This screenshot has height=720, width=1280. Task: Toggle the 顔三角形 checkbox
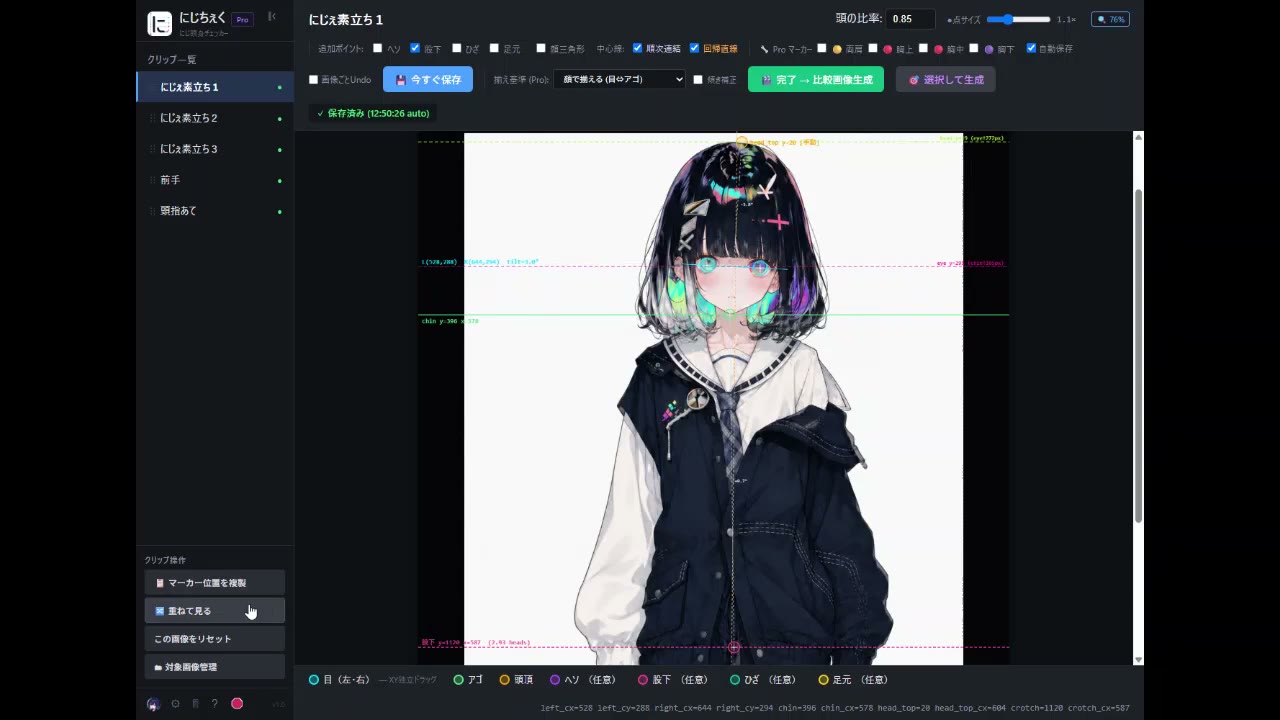click(541, 48)
